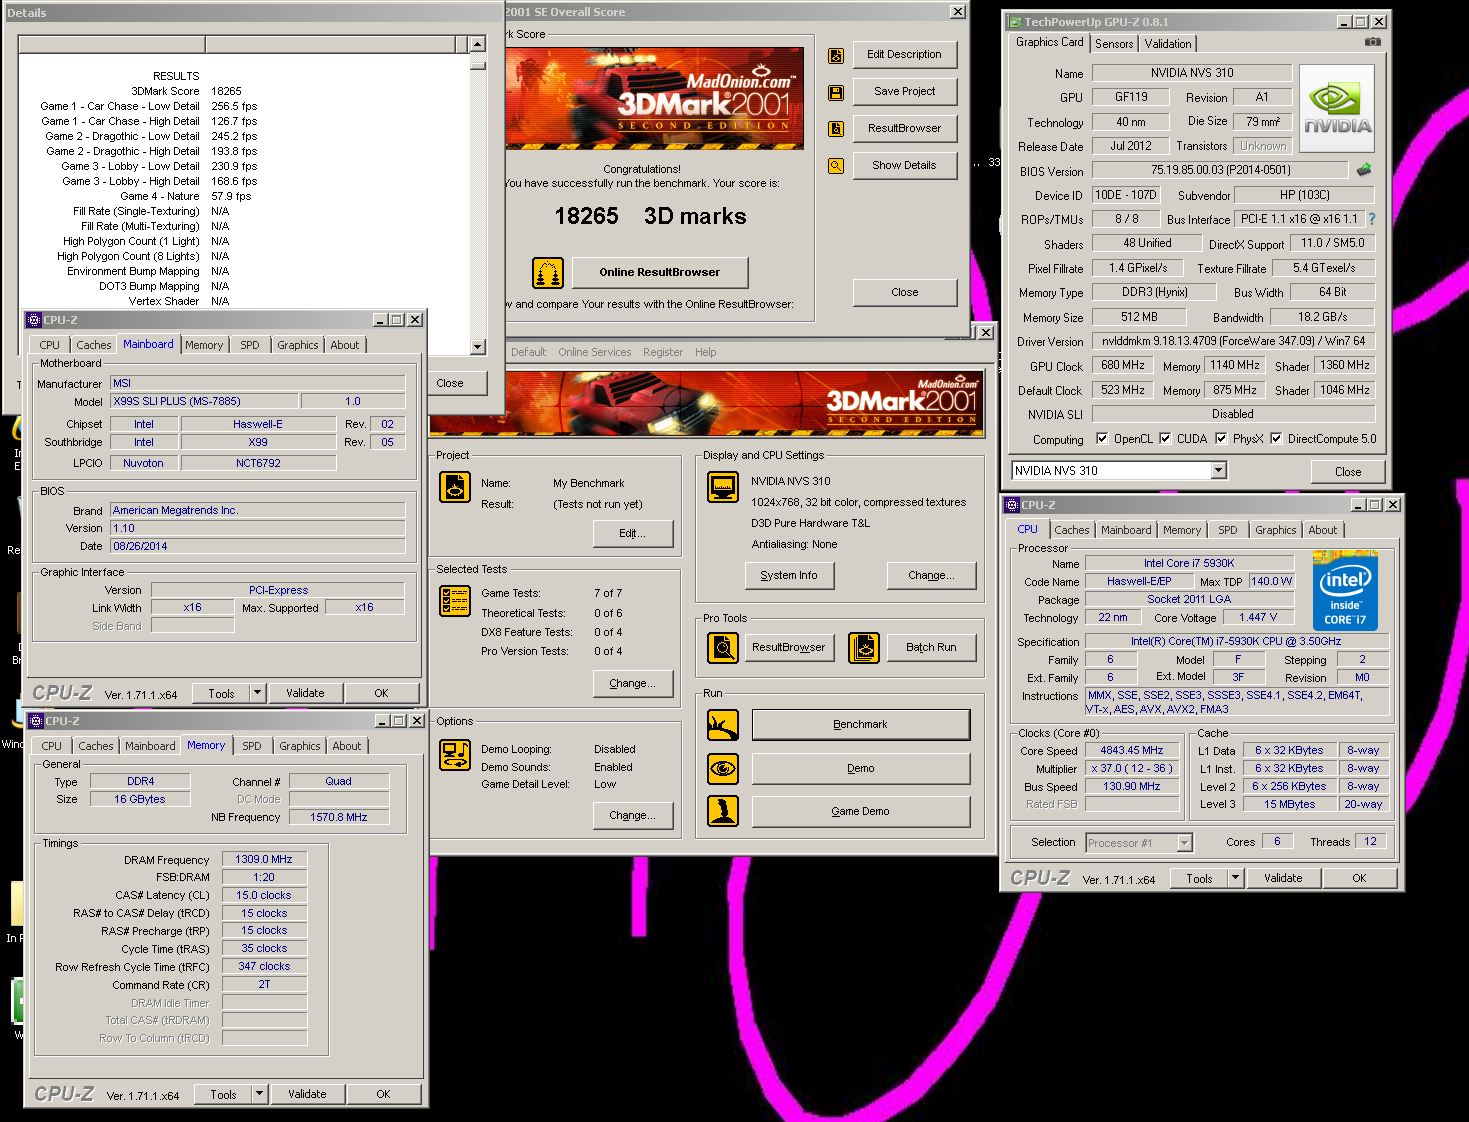Click the Show Details magnifier icon
Screen dimensions: 1469x1122
pos(836,166)
